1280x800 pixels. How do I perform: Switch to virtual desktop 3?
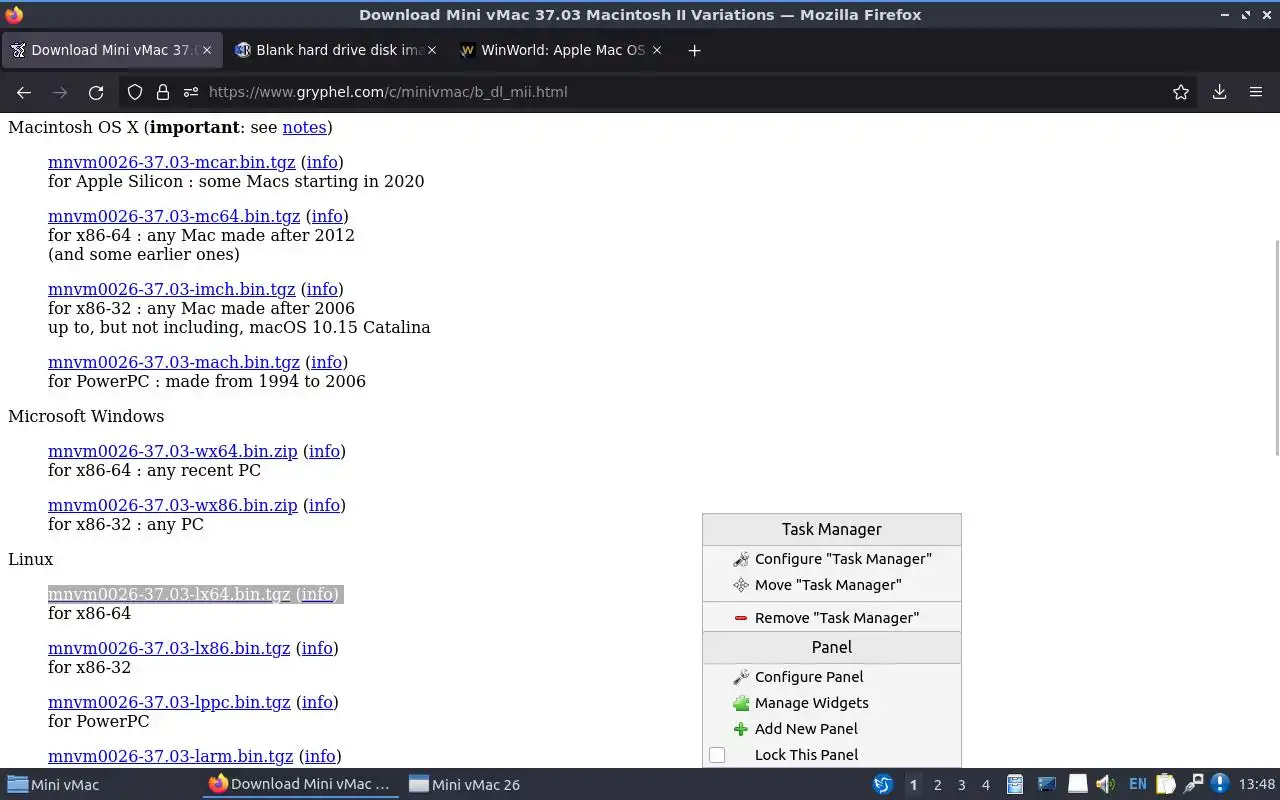962,785
